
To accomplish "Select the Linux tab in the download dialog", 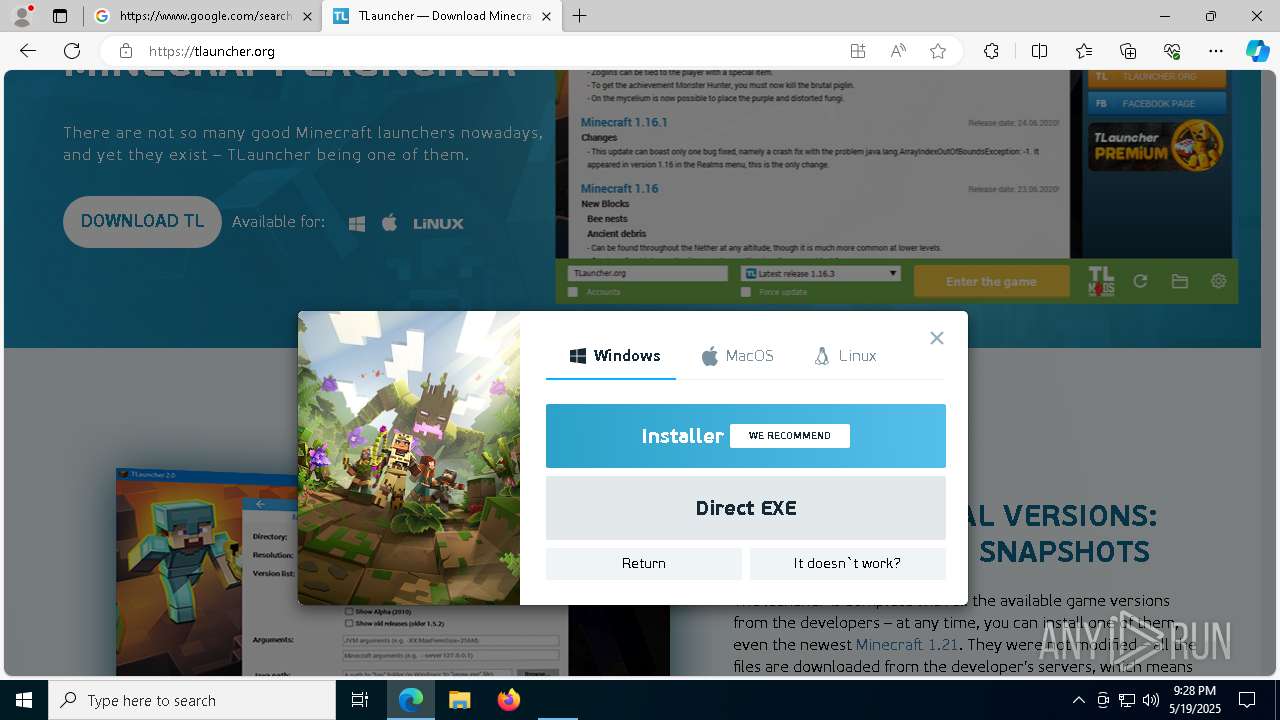I will point(846,356).
